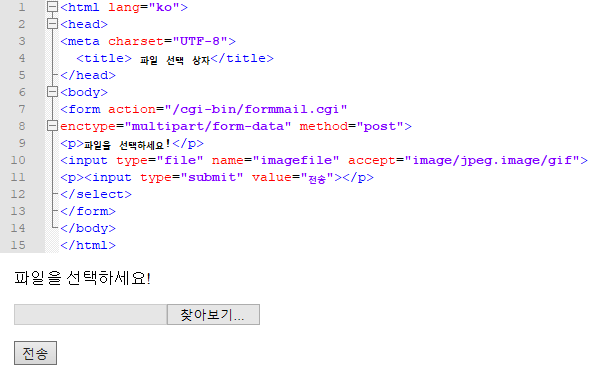Click line number 15 in the gutter
Screen dimensions: 595x374
point(18,245)
